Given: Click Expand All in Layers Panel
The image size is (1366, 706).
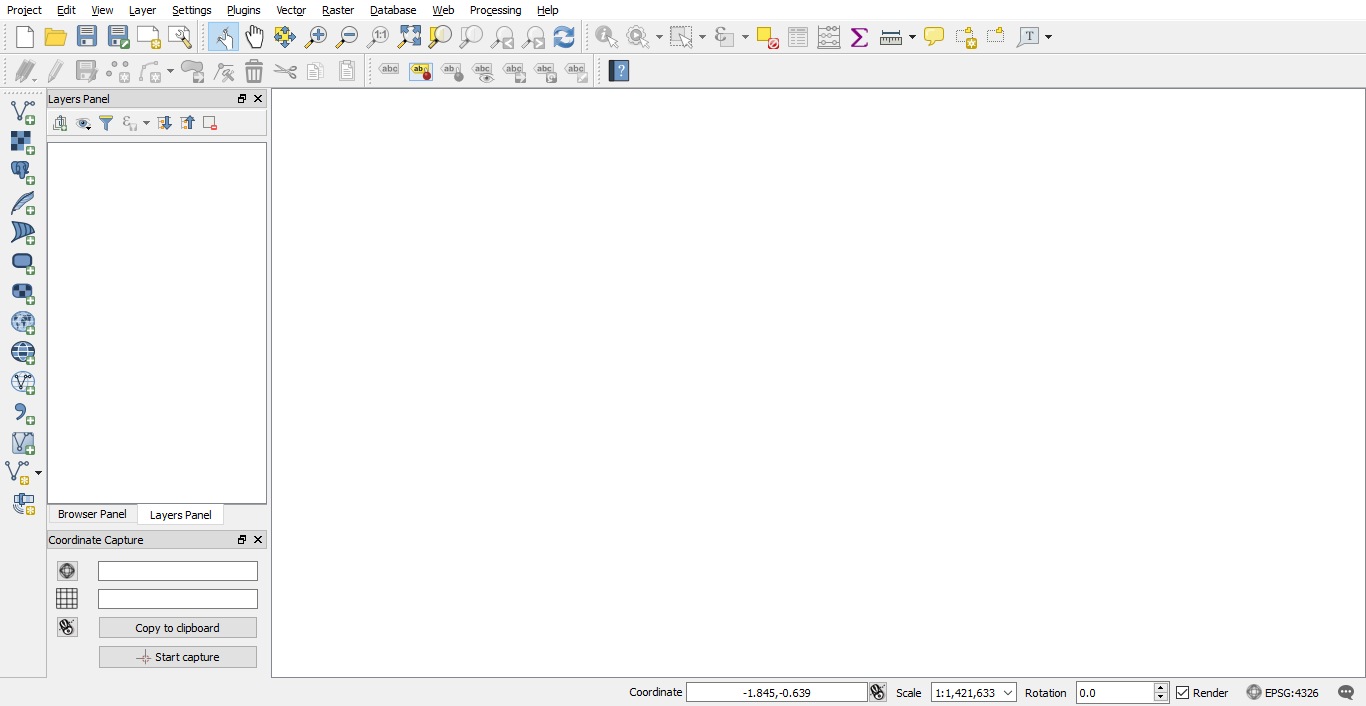Looking at the screenshot, I should click(x=164, y=123).
